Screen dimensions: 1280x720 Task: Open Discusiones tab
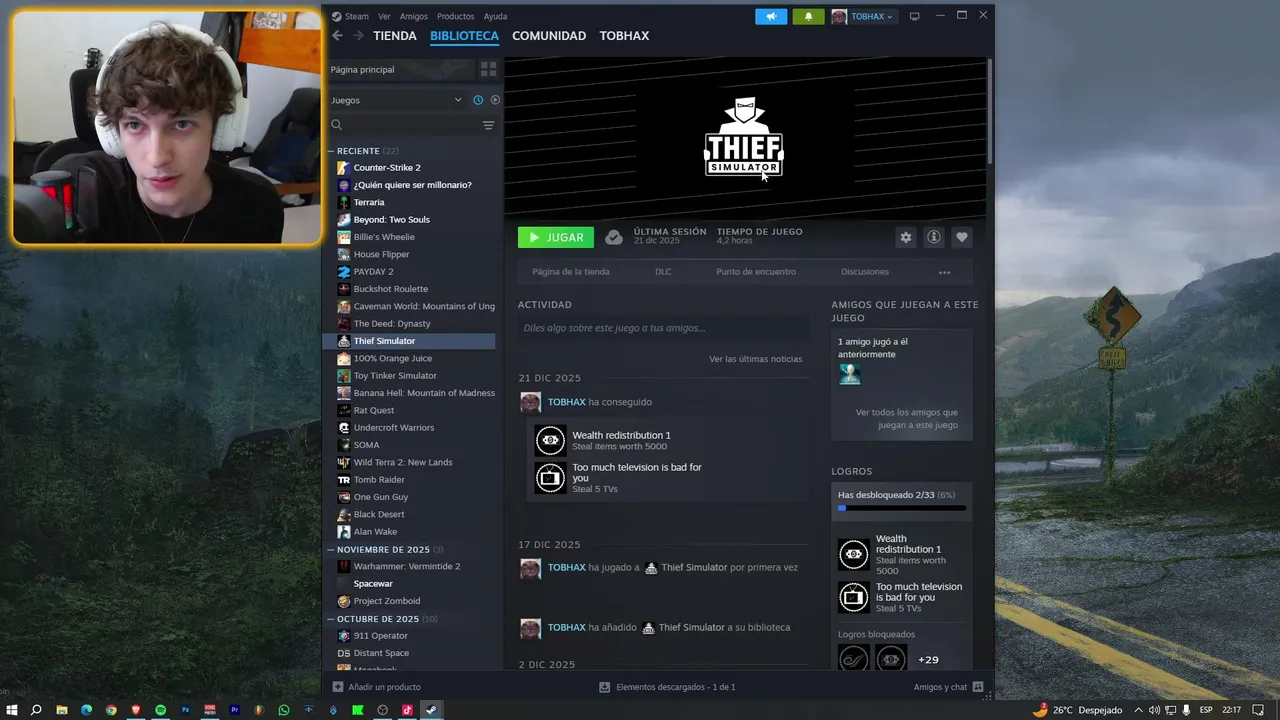tap(865, 272)
